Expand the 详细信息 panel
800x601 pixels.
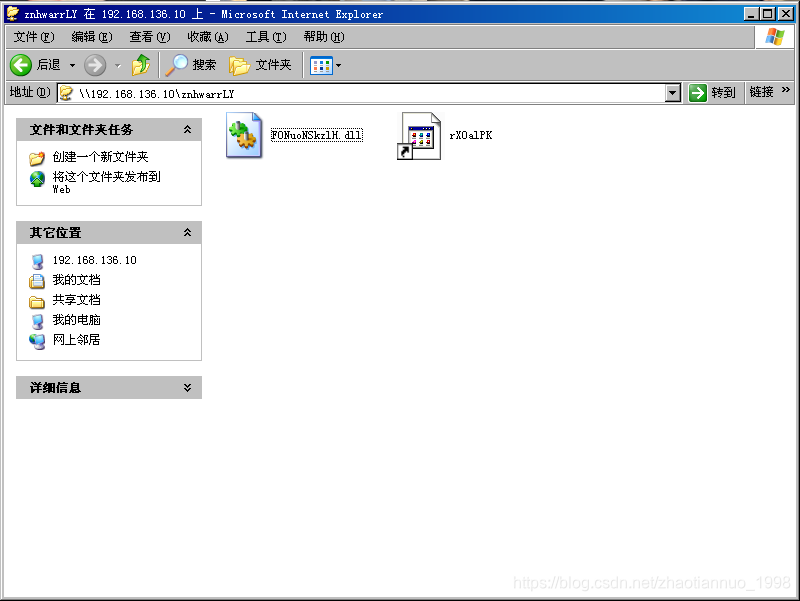(x=187, y=388)
